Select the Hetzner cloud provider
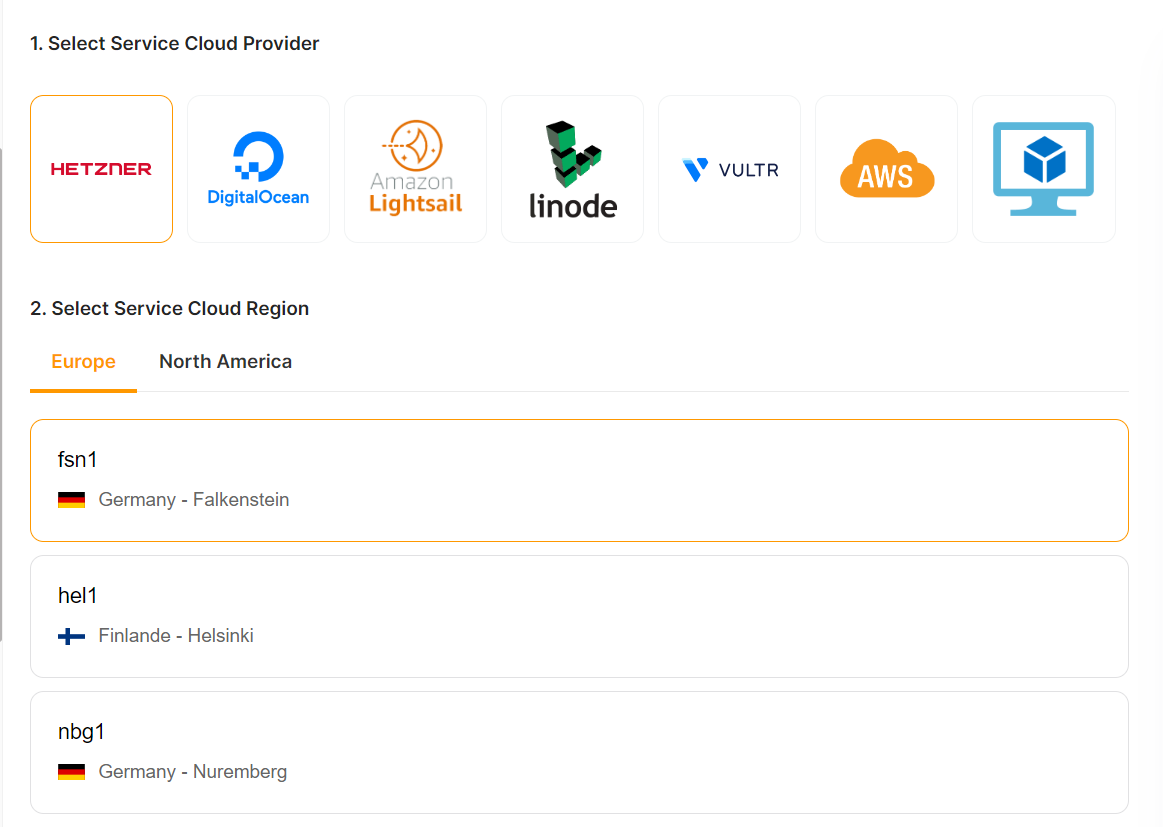The height and width of the screenshot is (827, 1163). (x=101, y=169)
